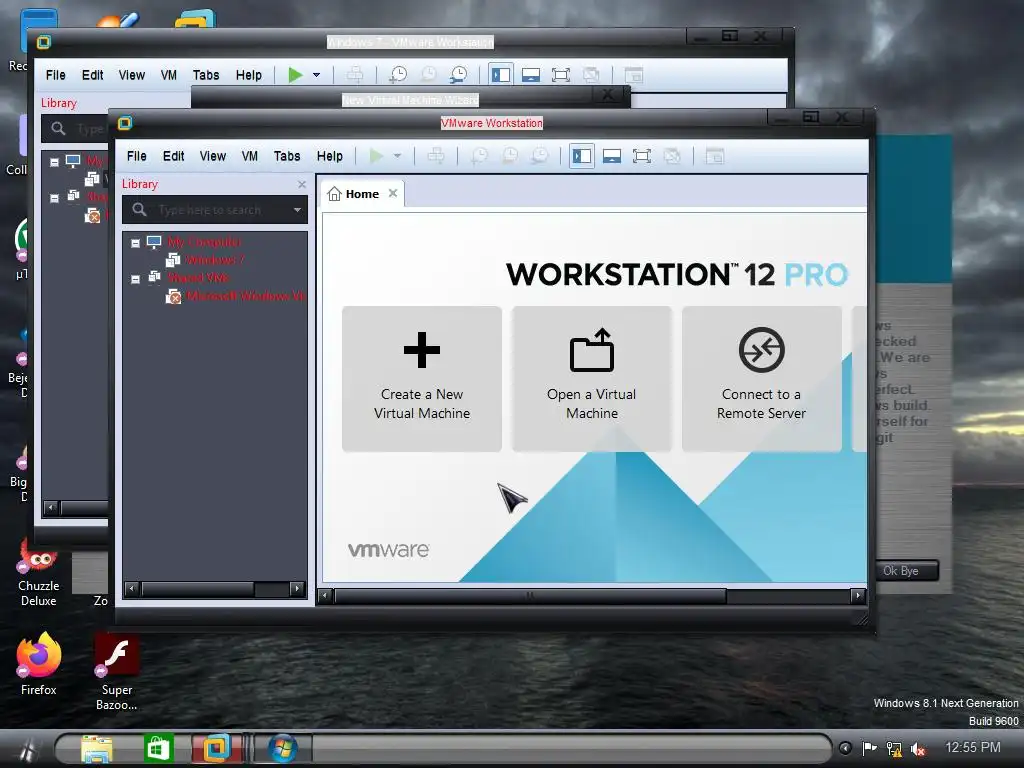The width and height of the screenshot is (1024, 768).
Task: Click the Create a New Virtual Machine tile
Action: 422,379
